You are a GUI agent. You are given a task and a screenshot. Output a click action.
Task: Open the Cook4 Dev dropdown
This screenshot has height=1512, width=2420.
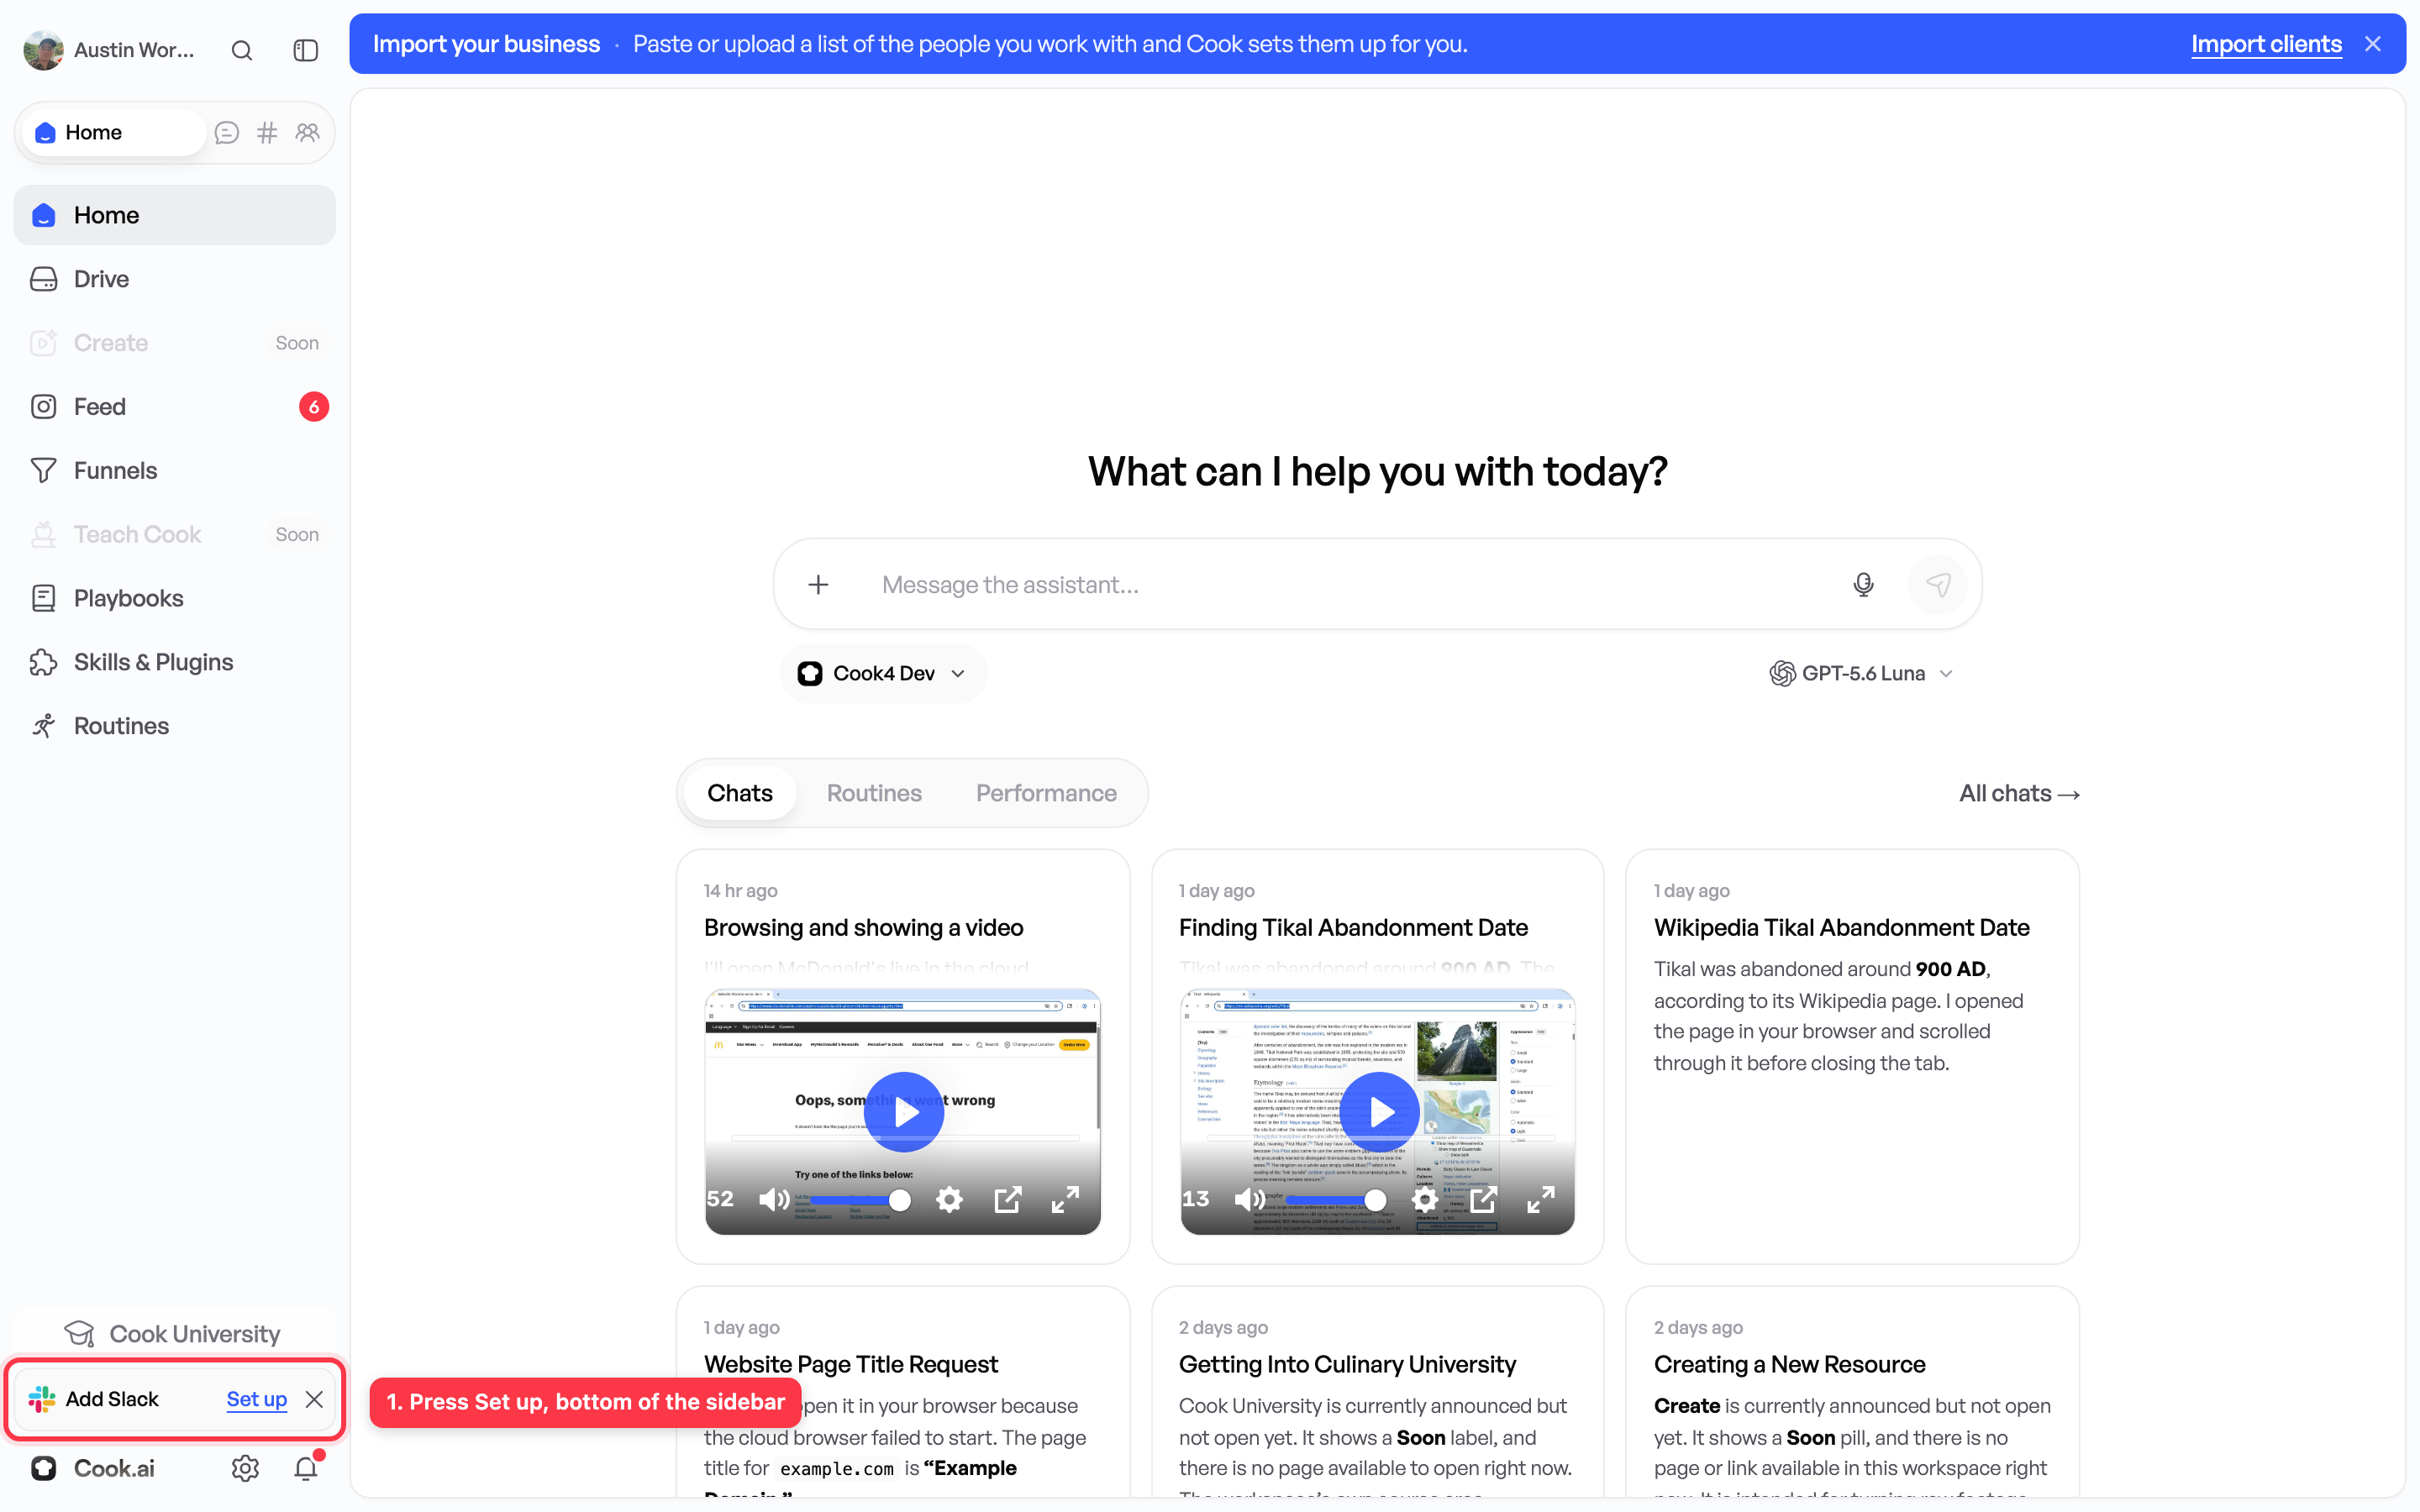point(882,674)
